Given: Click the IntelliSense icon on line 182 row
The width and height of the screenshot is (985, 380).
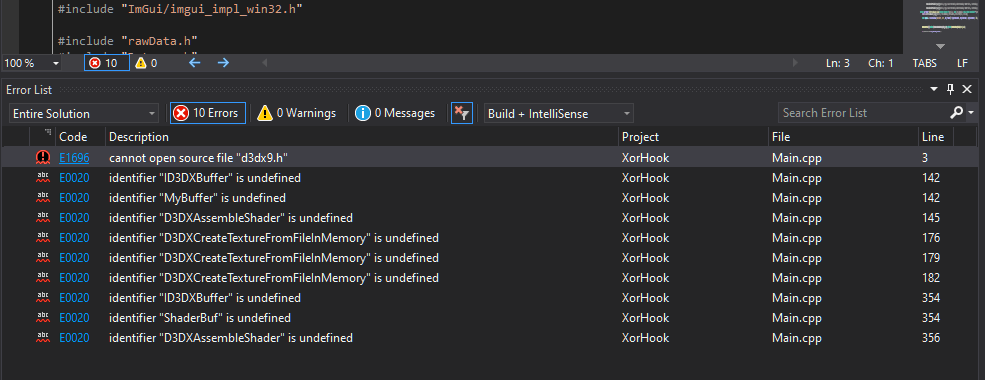Looking at the screenshot, I should coord(43,278).
